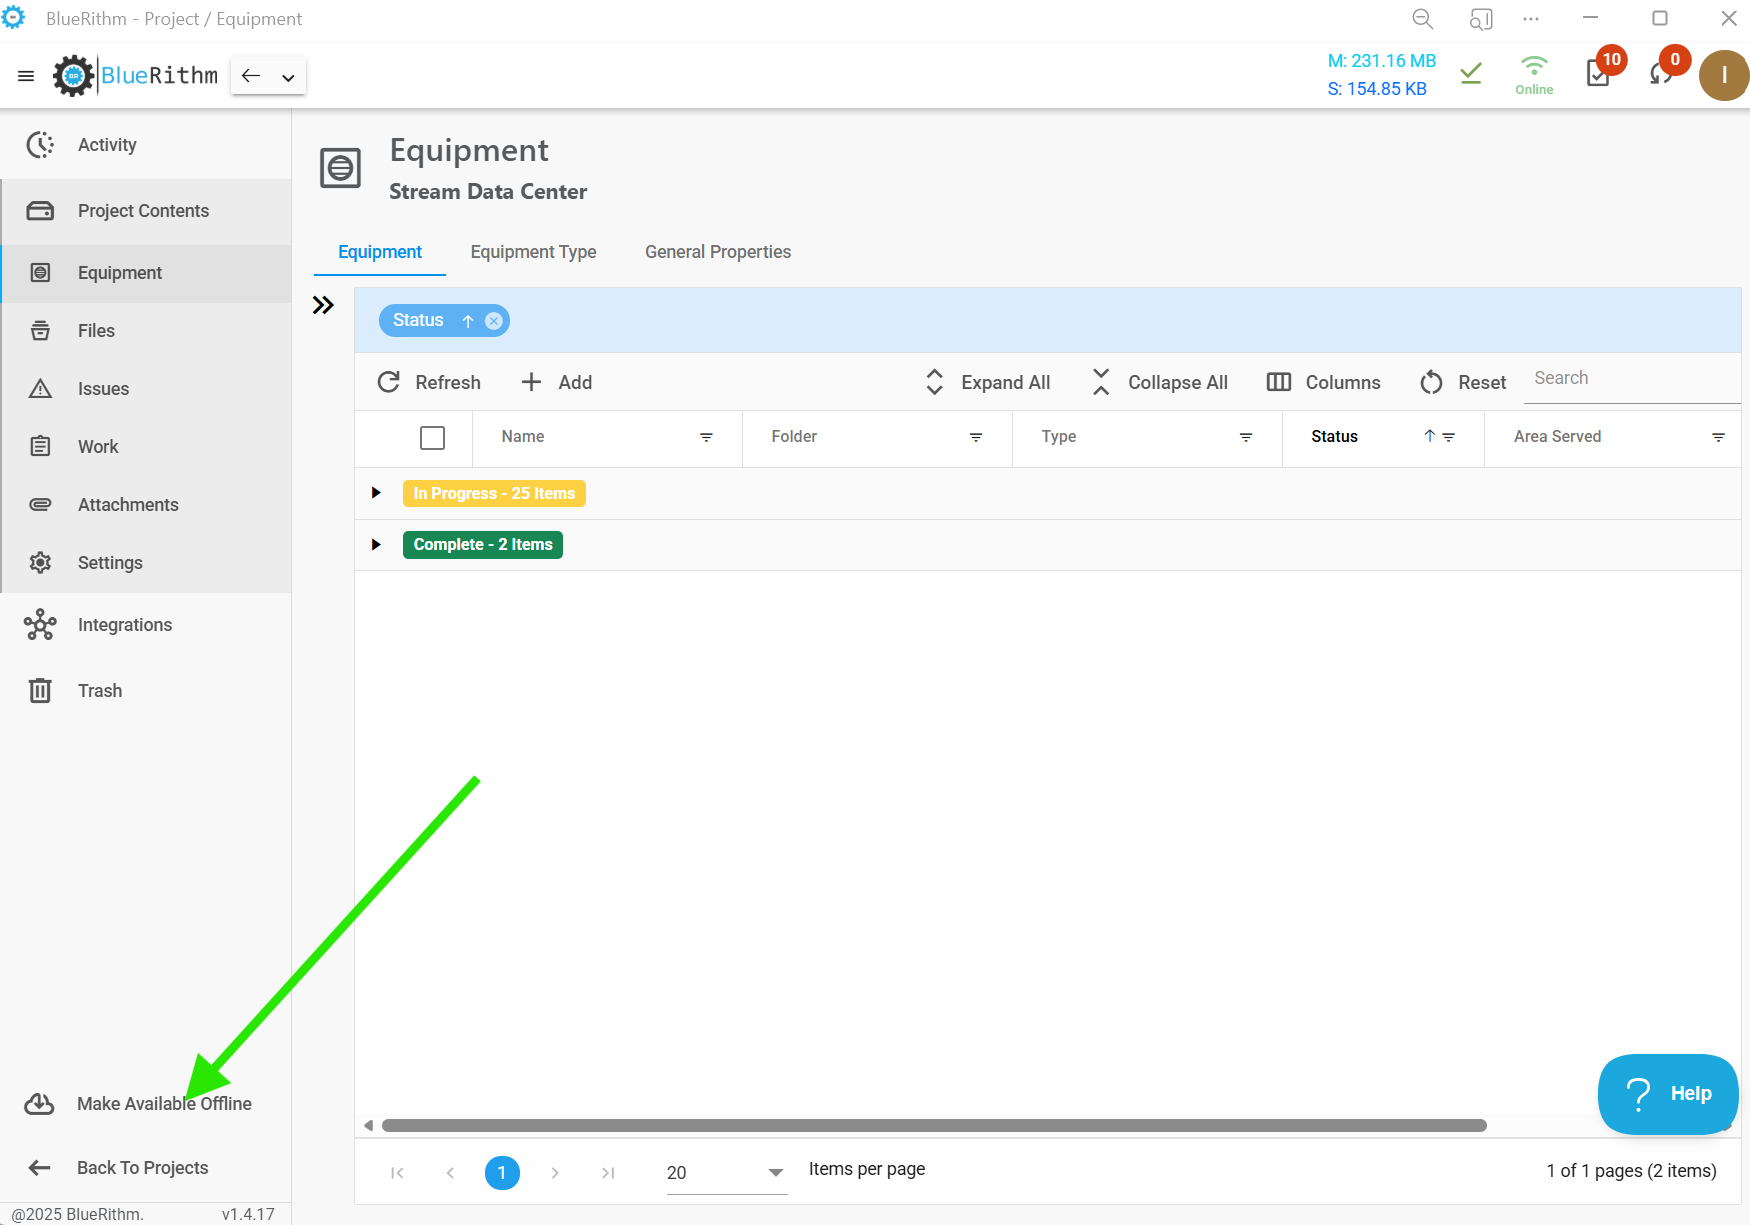The image size is (1750, 1225).
Task: Switch to the General Properties tab
Action: 718,252
